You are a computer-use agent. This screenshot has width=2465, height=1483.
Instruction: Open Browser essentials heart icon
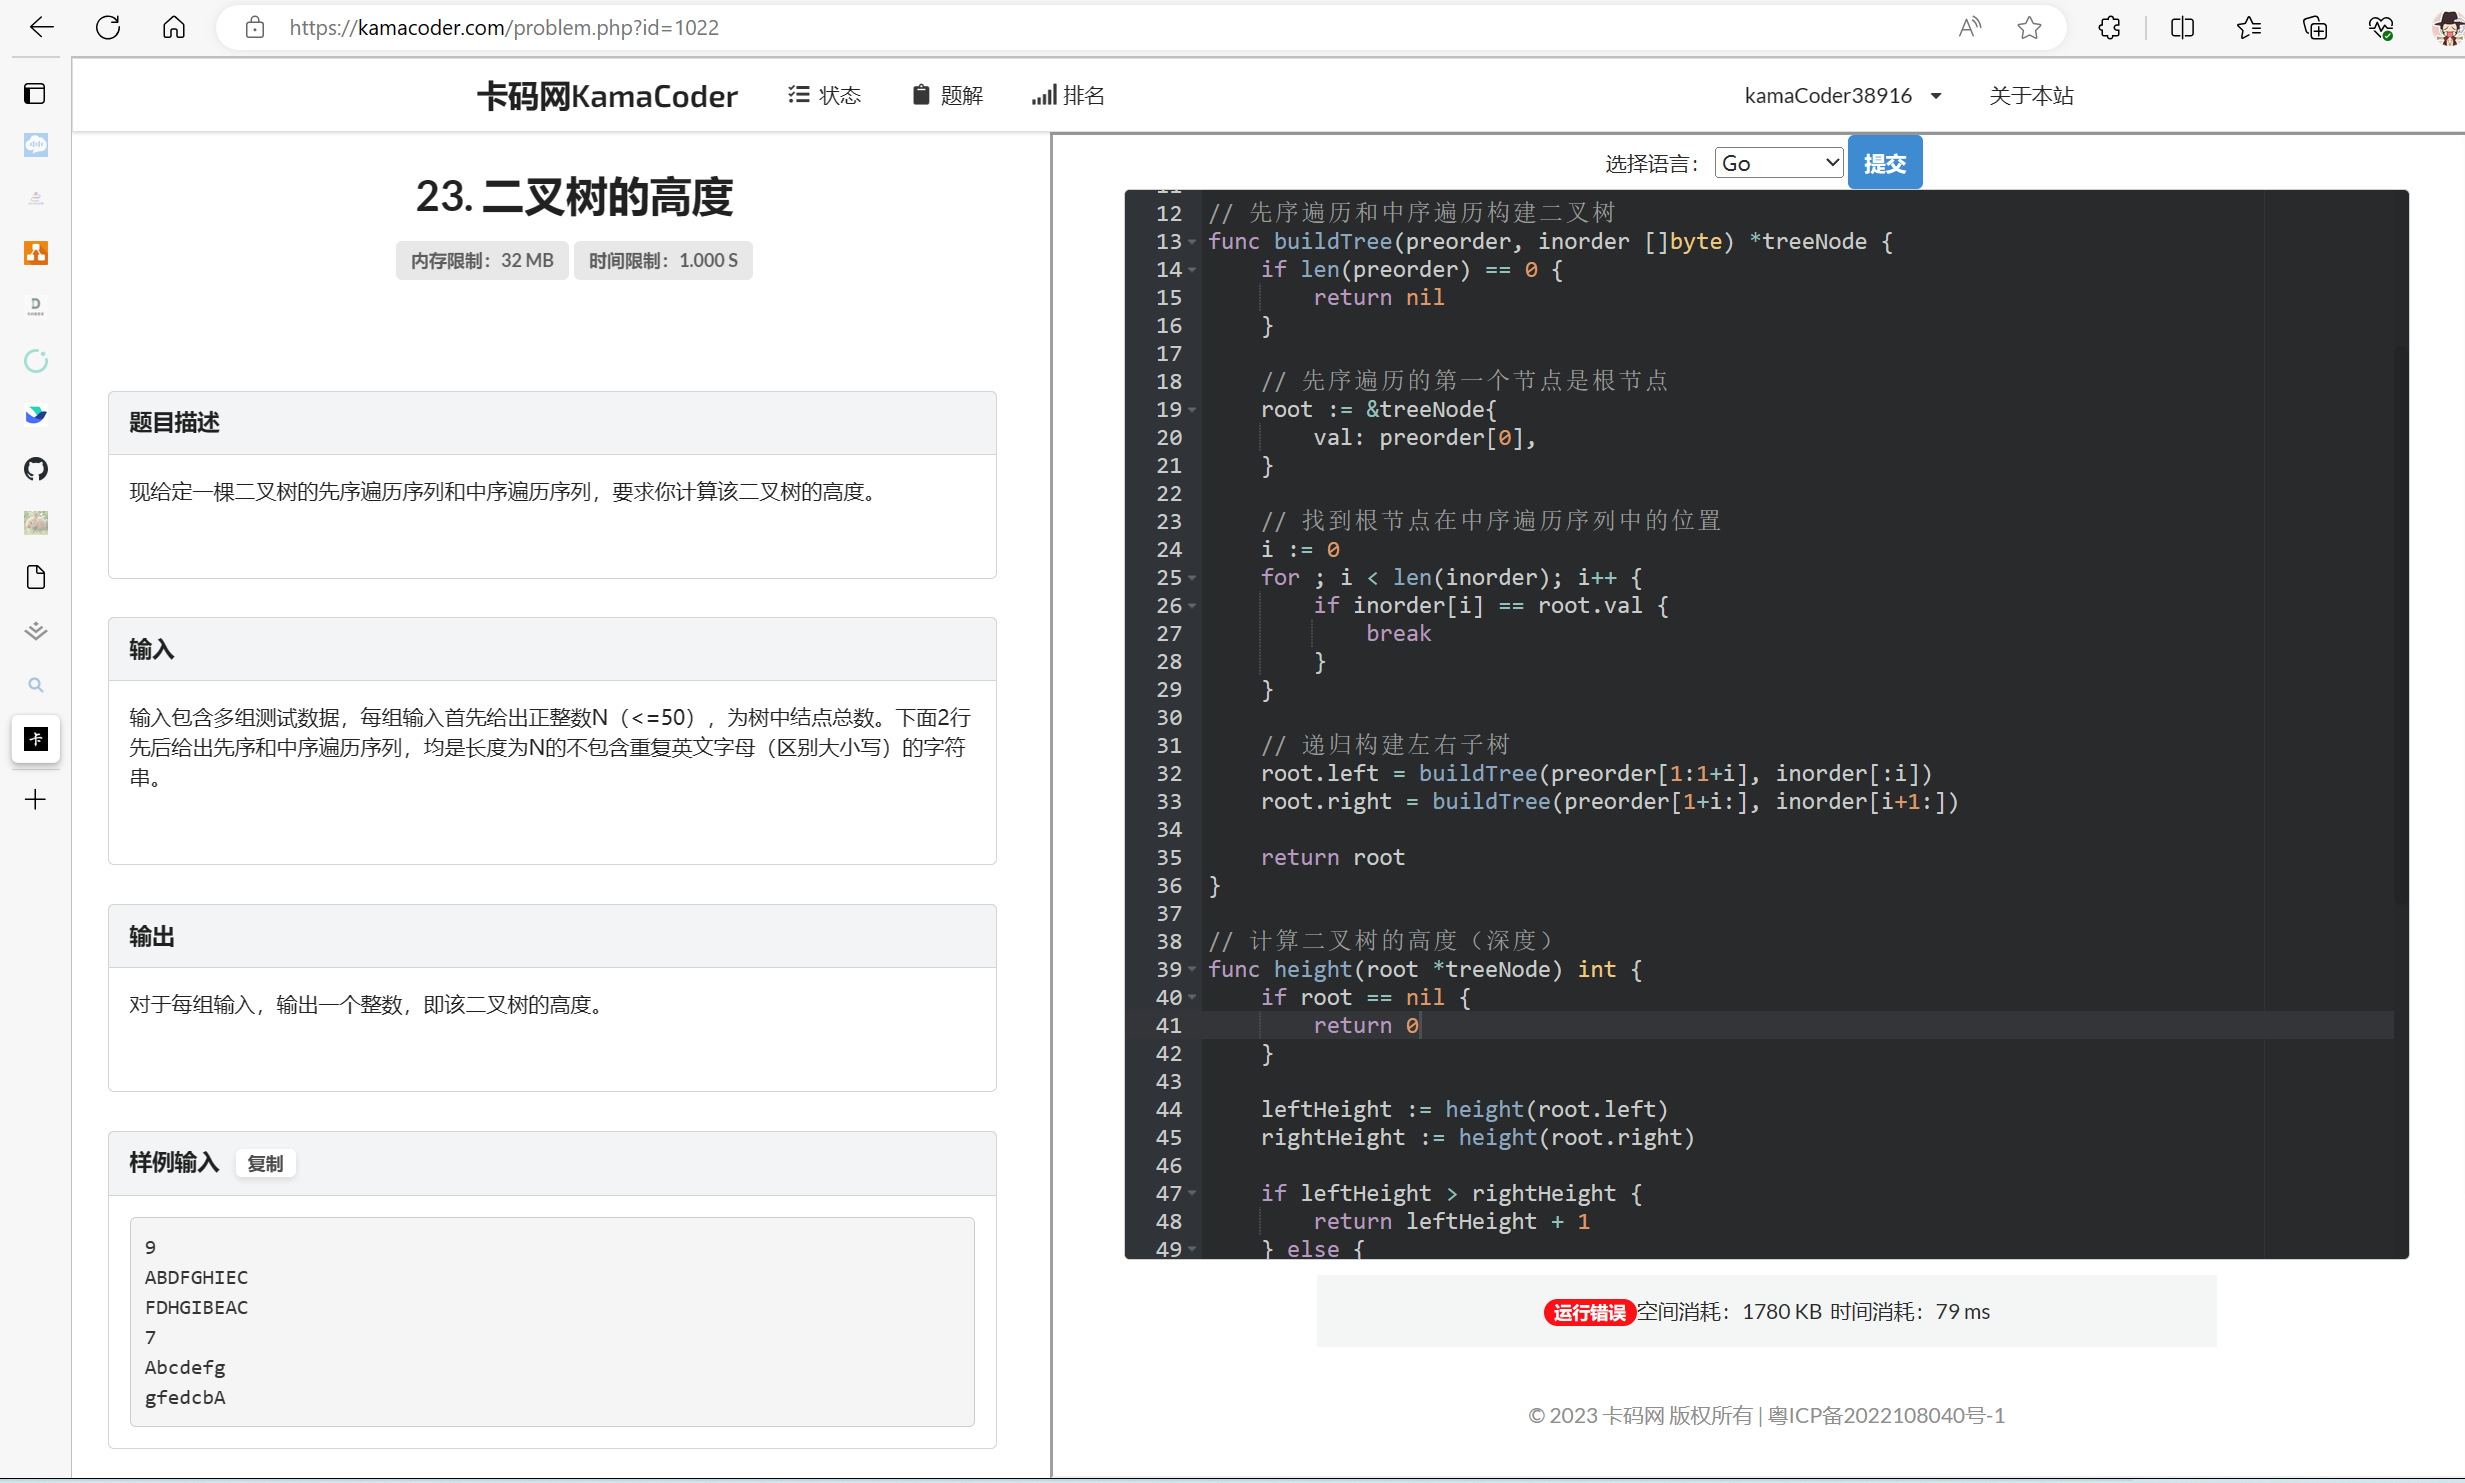pos(2382,27)
